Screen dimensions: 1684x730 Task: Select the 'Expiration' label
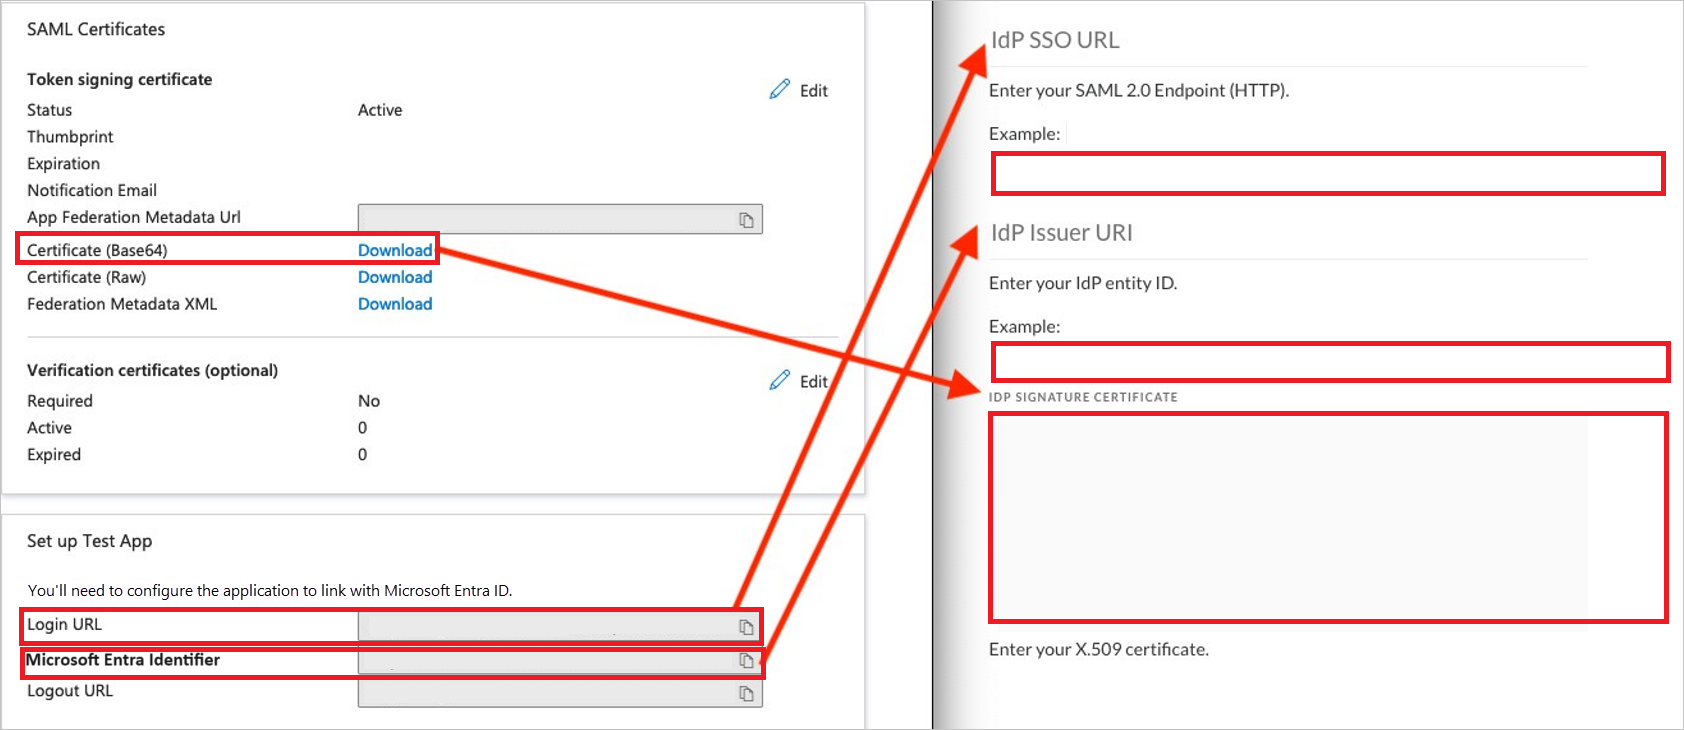click(63, 164)
